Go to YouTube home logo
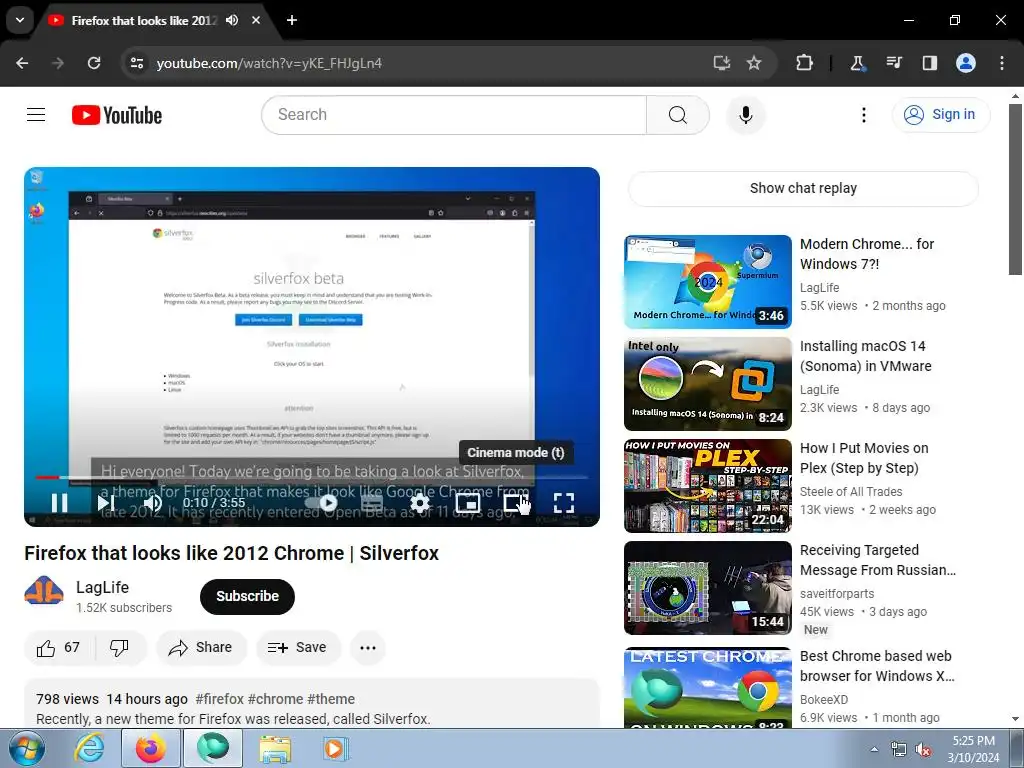The image size is (1024, 768). click(x=117, y=115)
